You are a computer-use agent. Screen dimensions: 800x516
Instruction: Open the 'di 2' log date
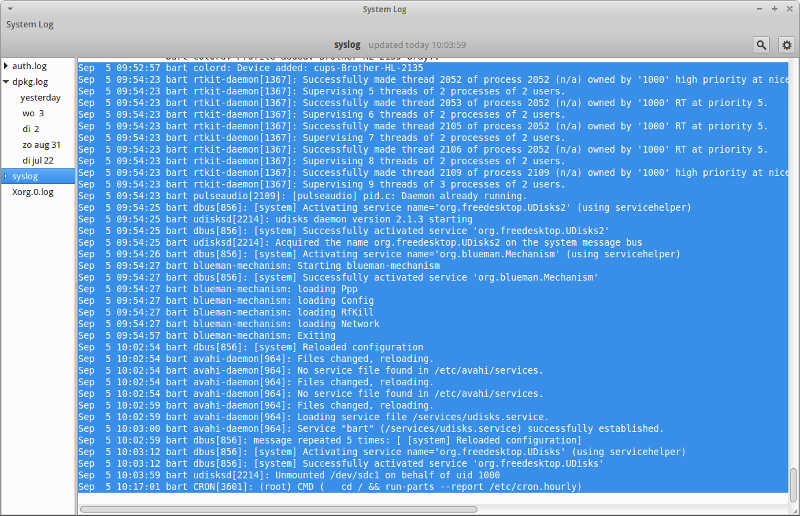tap(31, 129)
